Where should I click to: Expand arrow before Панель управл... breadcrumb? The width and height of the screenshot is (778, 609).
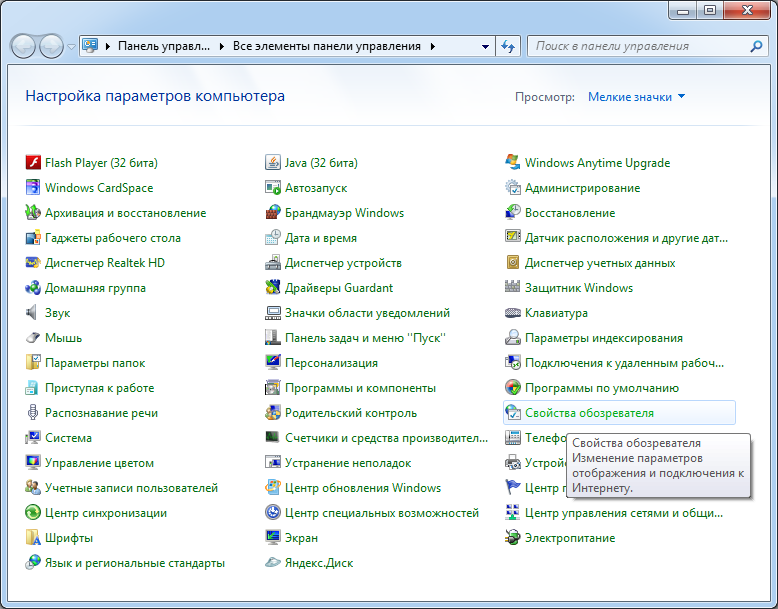coord(107,47)
